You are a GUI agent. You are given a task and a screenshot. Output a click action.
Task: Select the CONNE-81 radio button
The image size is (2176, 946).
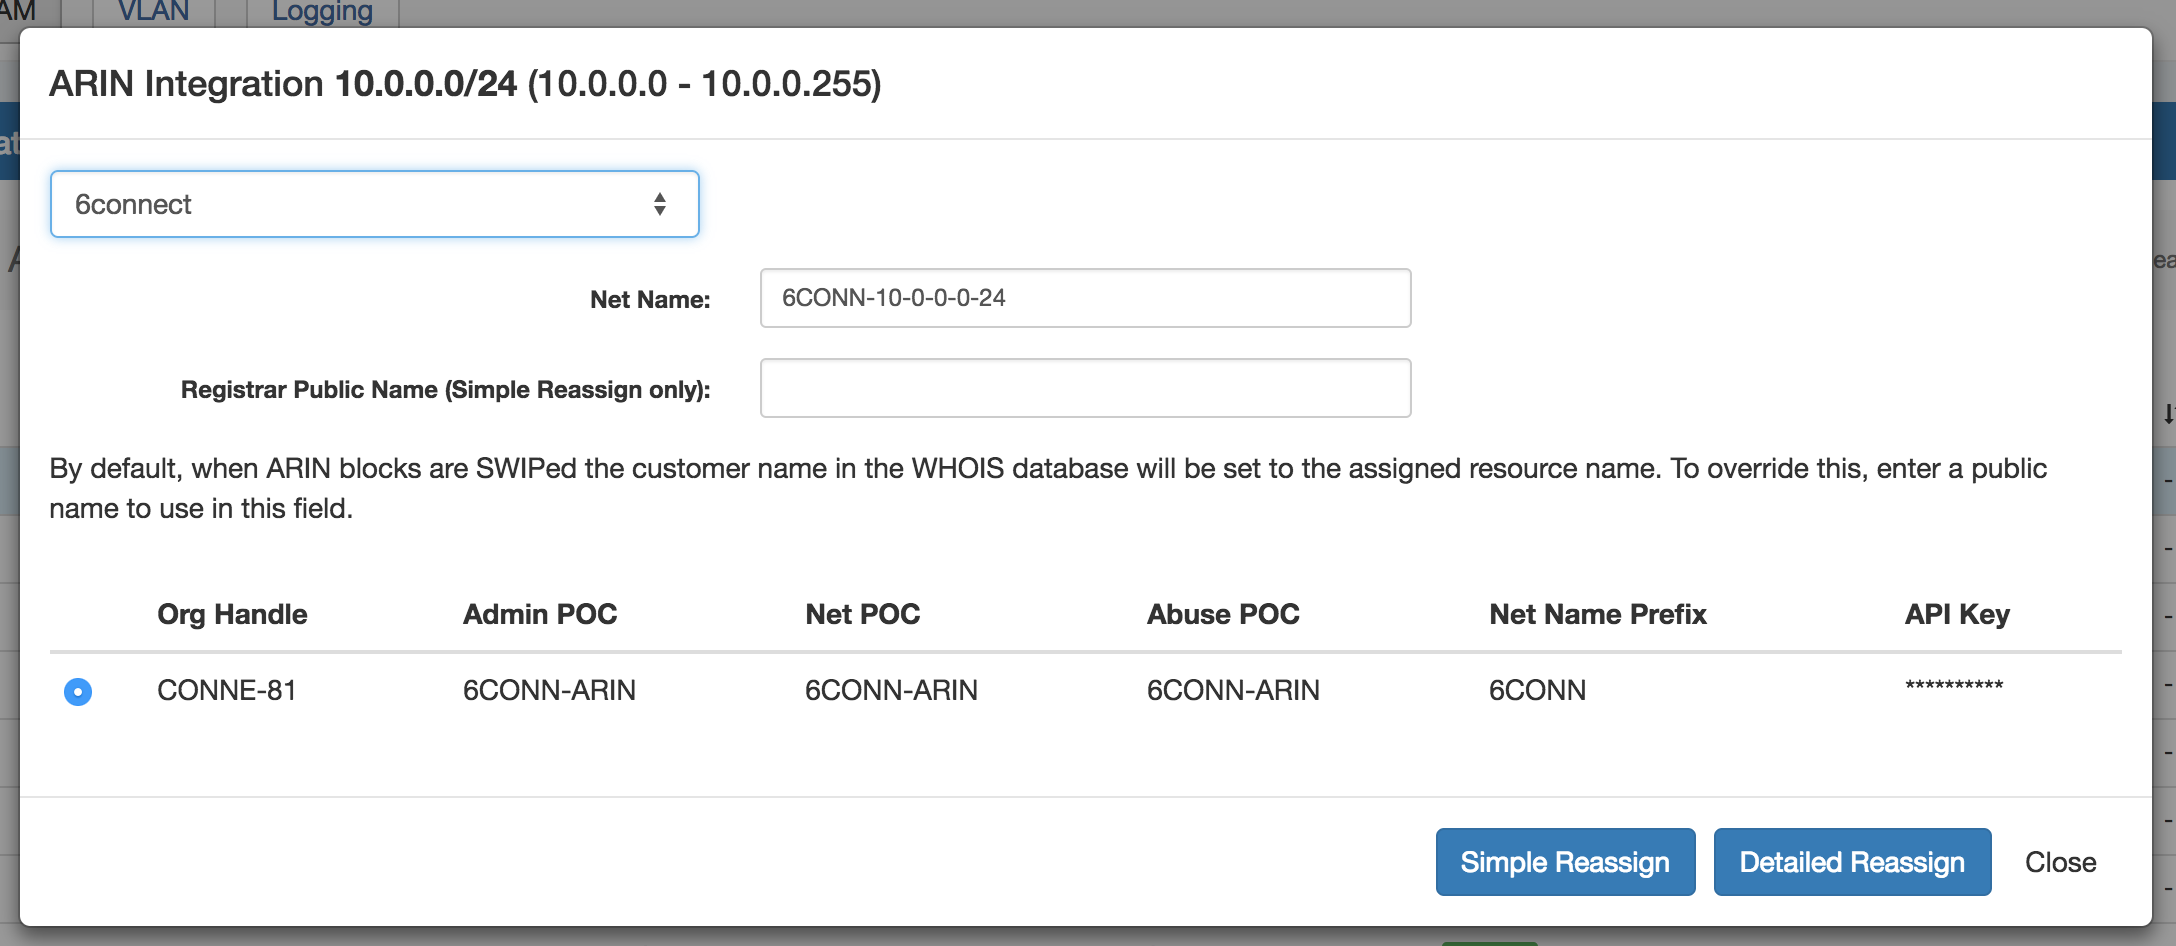click(x=78, y=691)
